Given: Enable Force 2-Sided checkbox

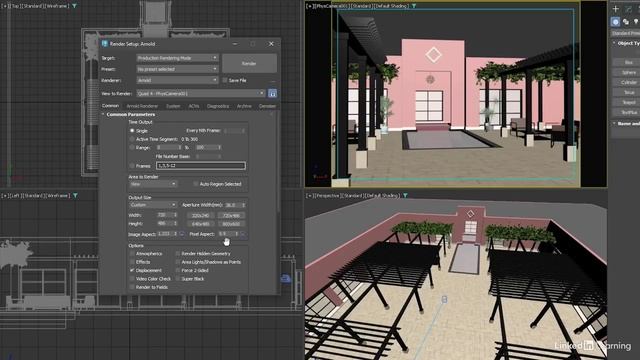Looking at the screenshot, I should [178, 270].
